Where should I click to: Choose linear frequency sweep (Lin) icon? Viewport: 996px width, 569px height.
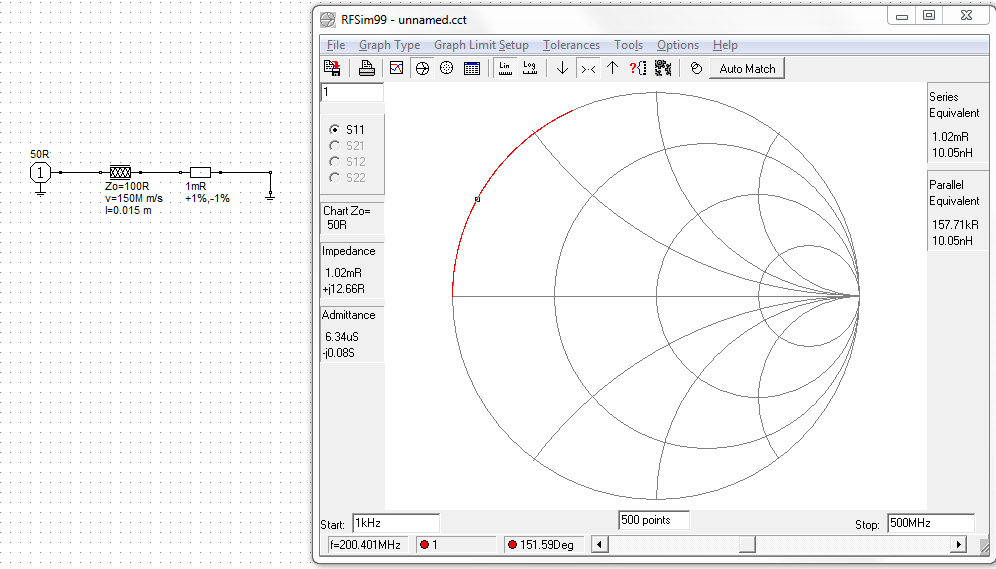(505, 68)
